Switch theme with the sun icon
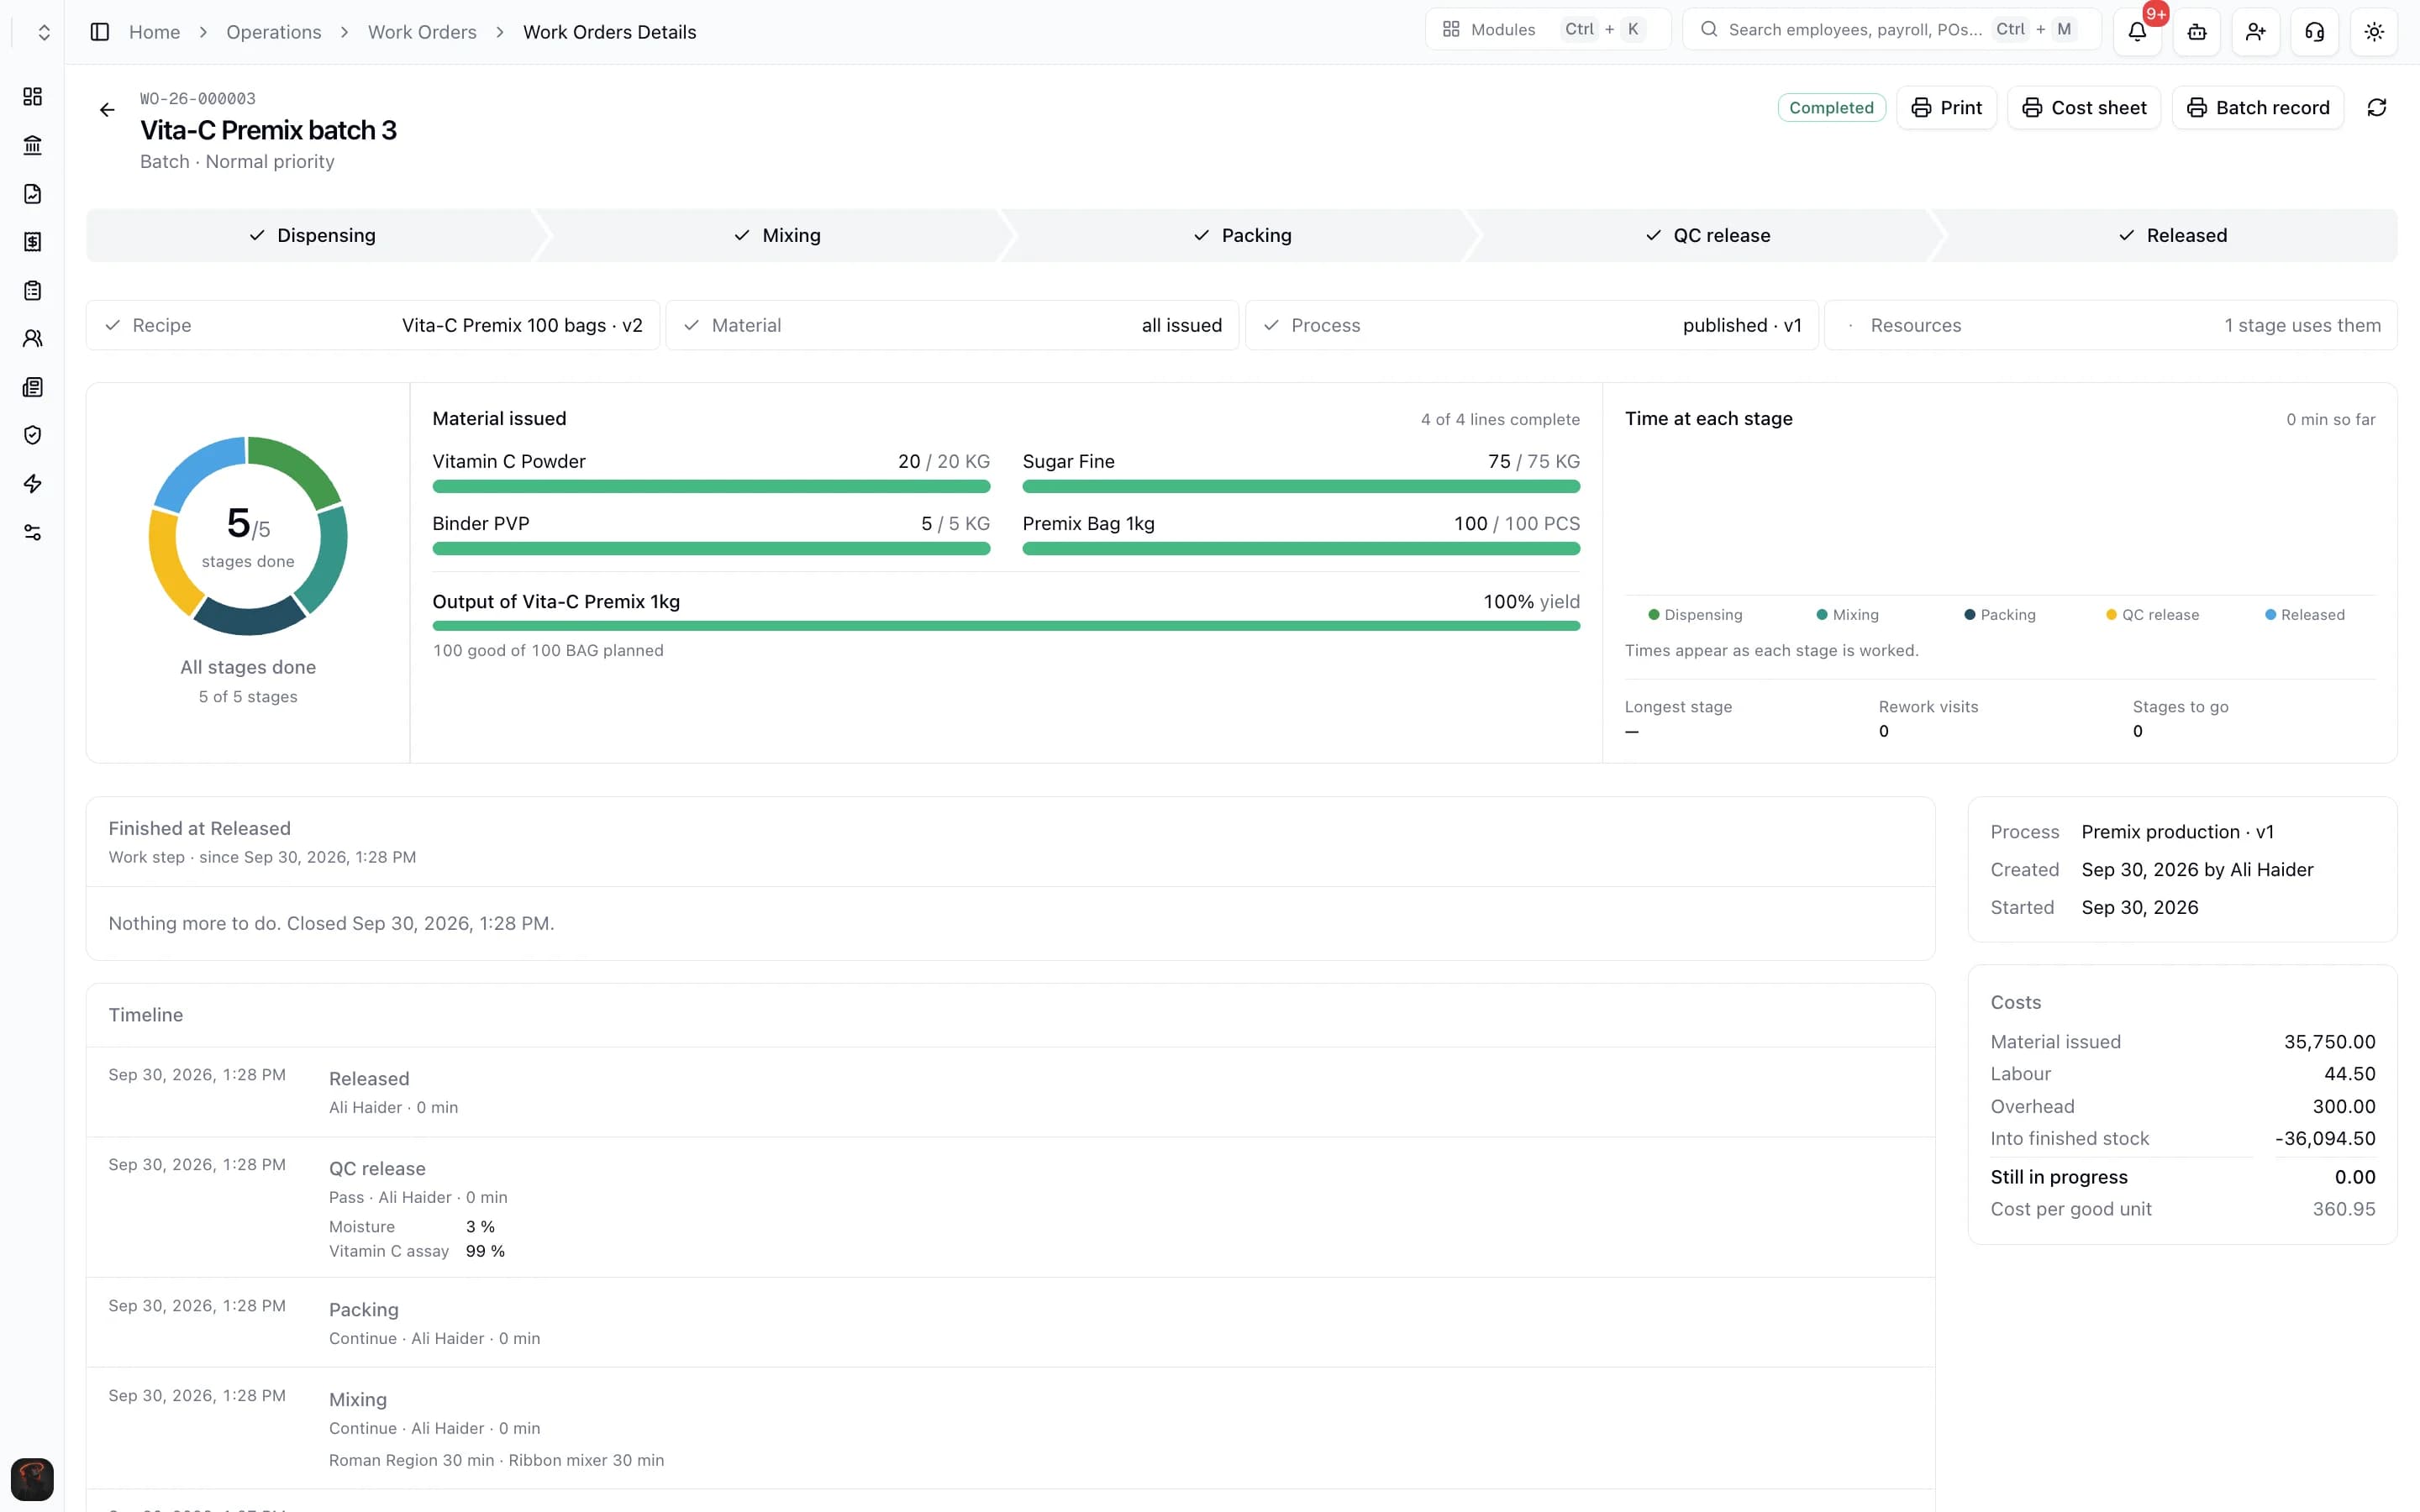 (2374, 32)
